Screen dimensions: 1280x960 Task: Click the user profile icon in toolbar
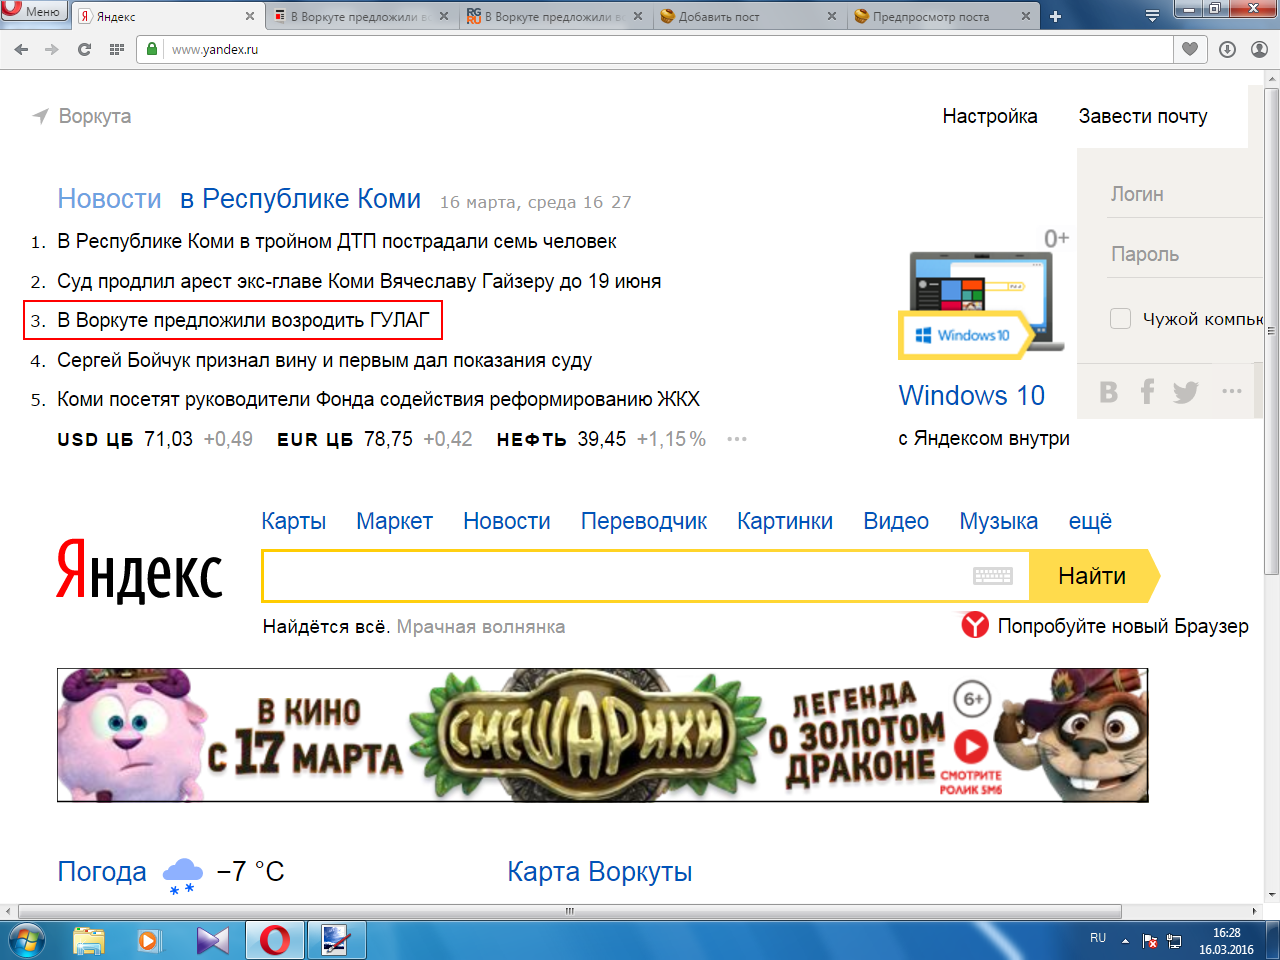coord(1259,49)
